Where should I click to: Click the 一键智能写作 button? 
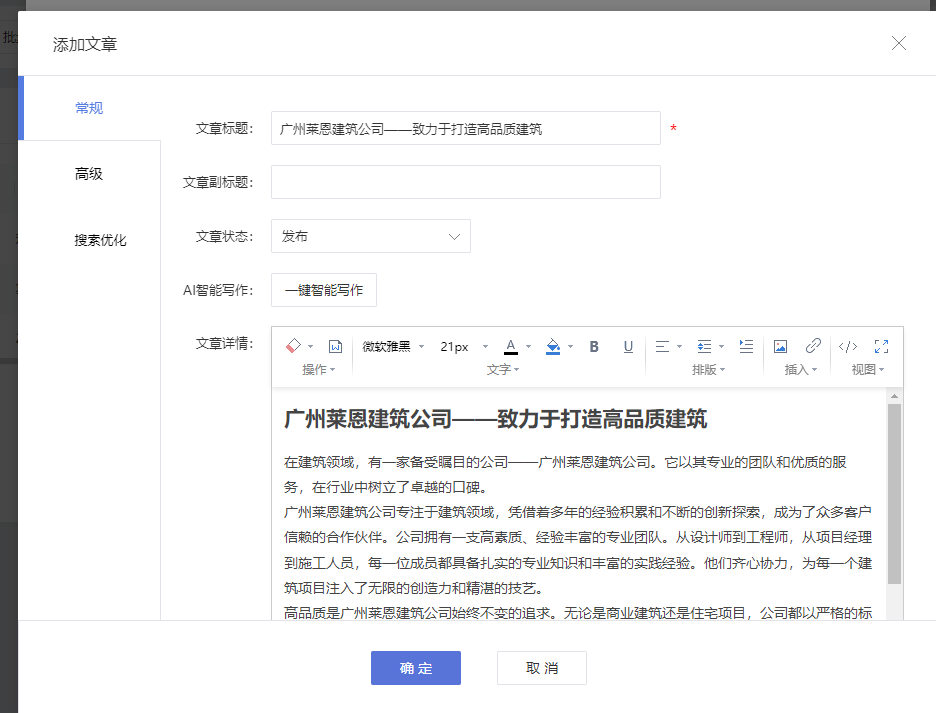[324, 290]
